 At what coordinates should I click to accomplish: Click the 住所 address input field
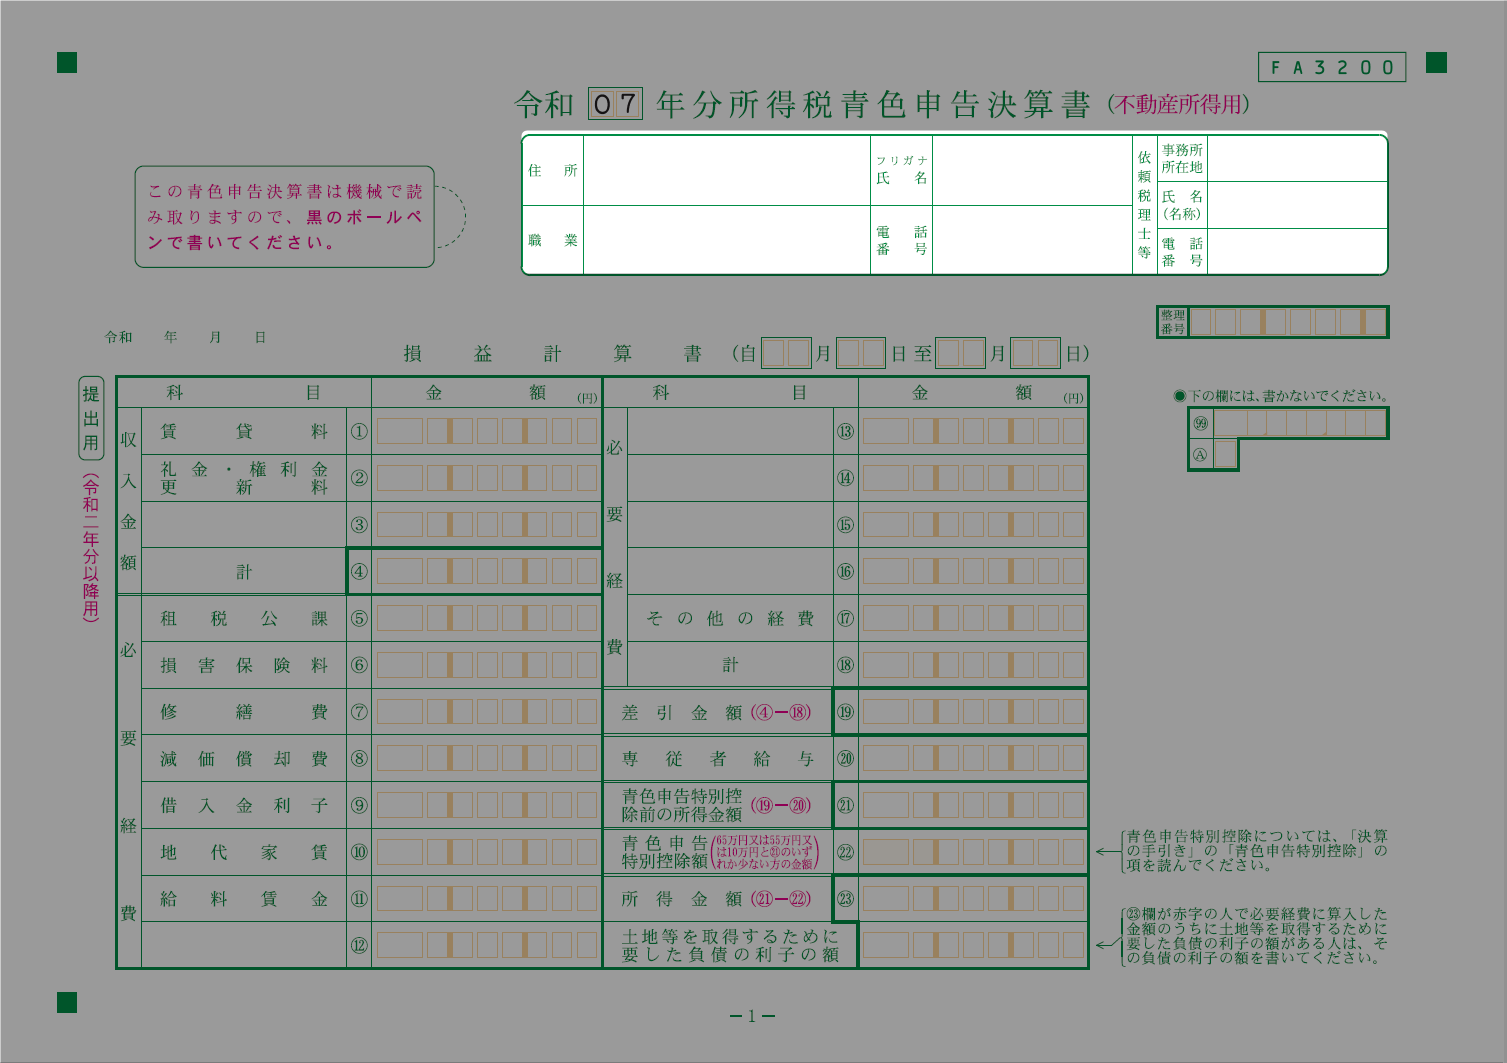click(726, 171)
